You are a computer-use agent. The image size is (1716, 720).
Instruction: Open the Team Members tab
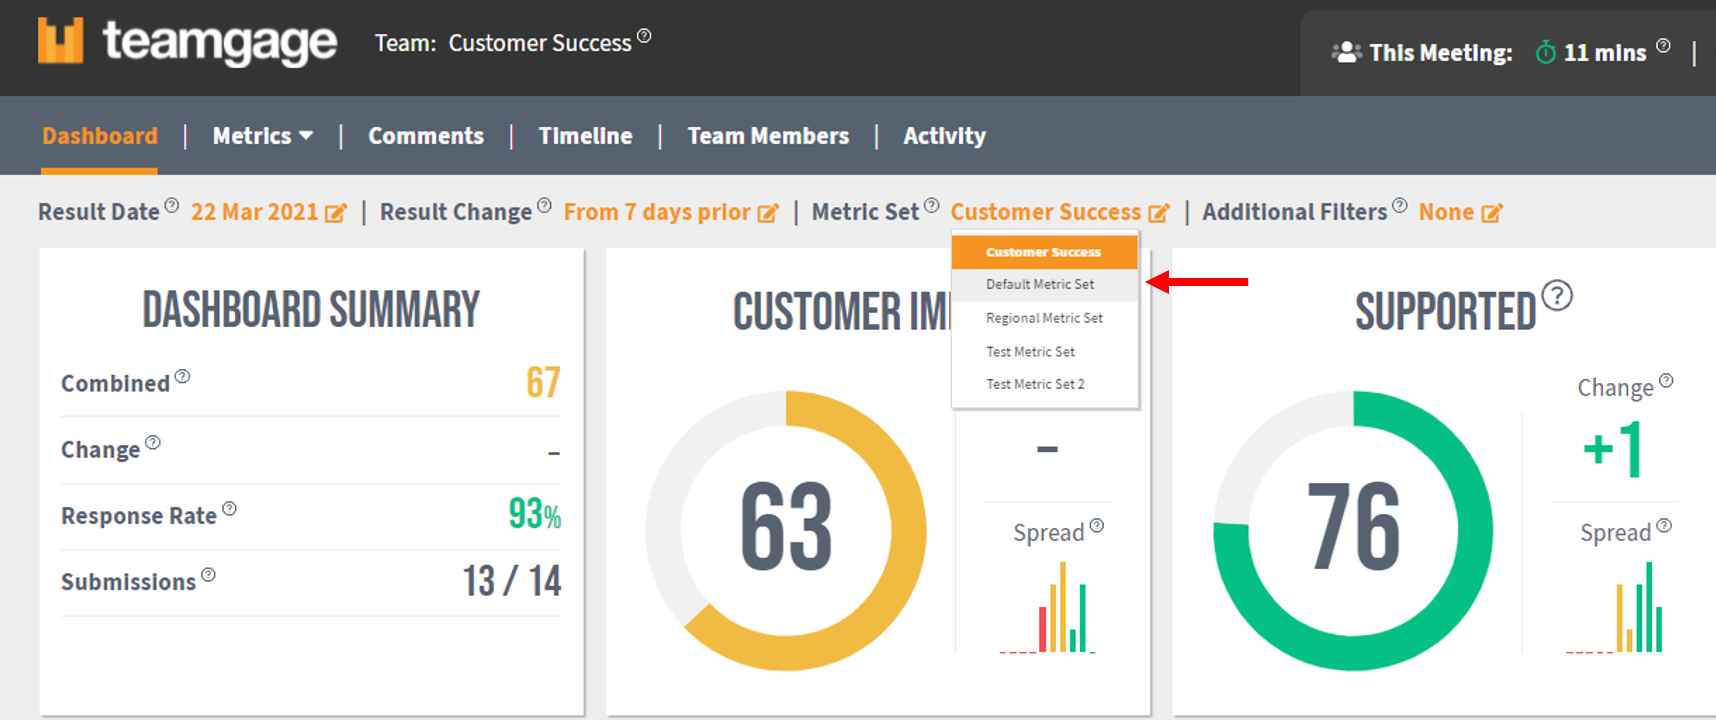point(768,136)
